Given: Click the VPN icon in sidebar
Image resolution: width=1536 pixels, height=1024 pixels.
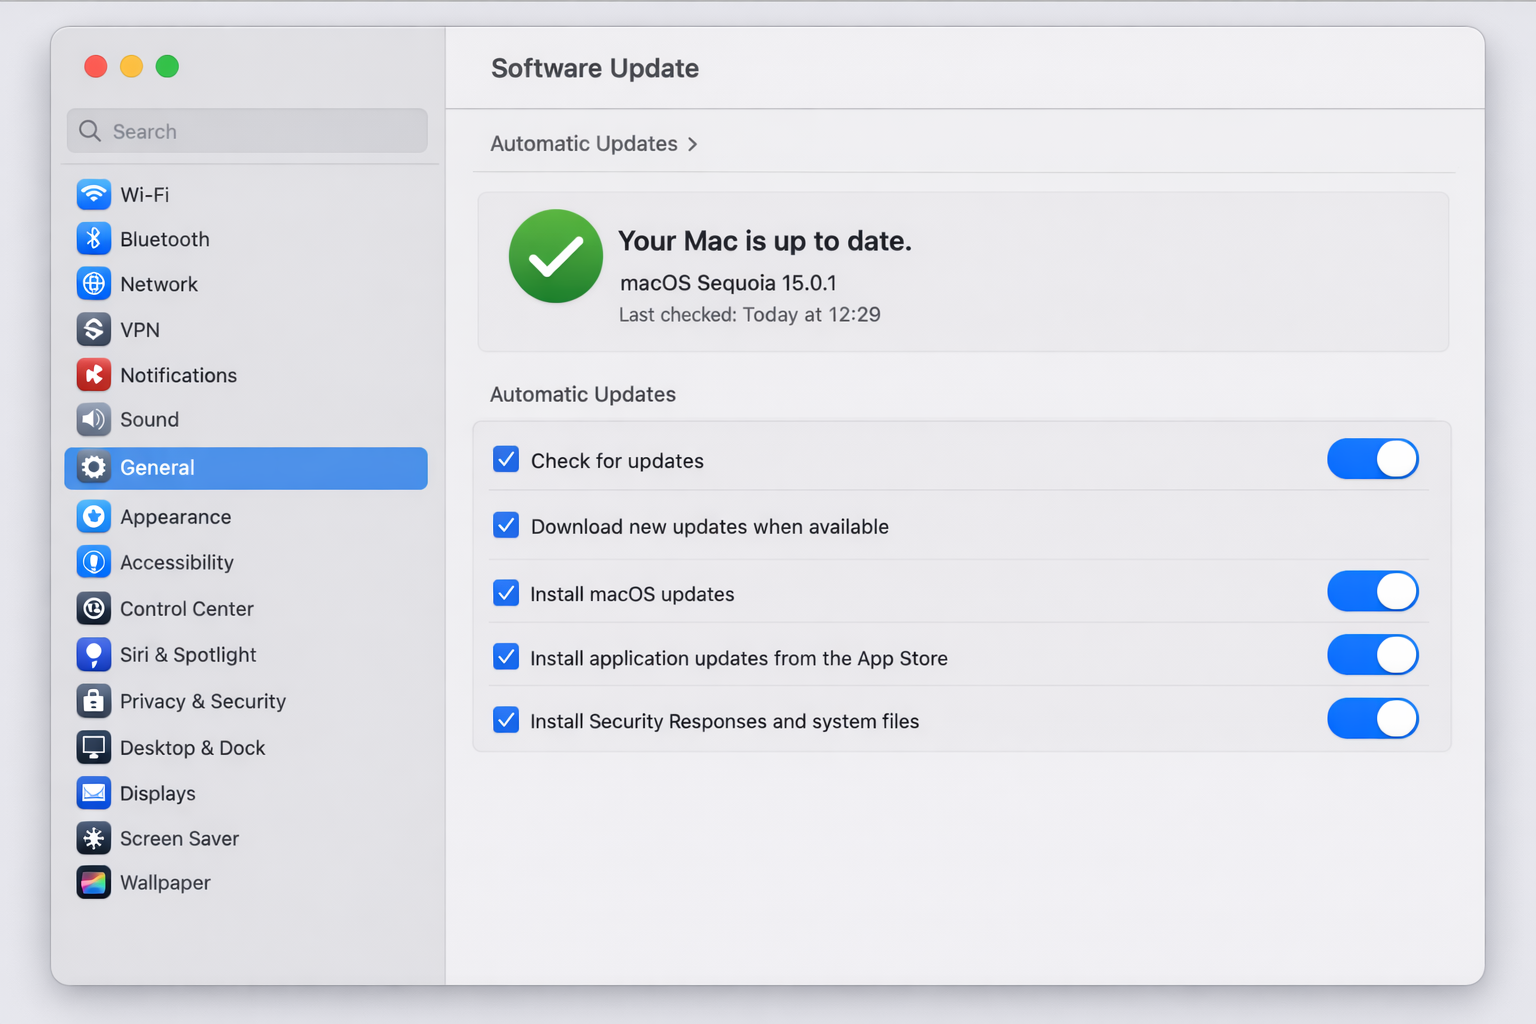Looking at the screenshot, I should [94, 329].
